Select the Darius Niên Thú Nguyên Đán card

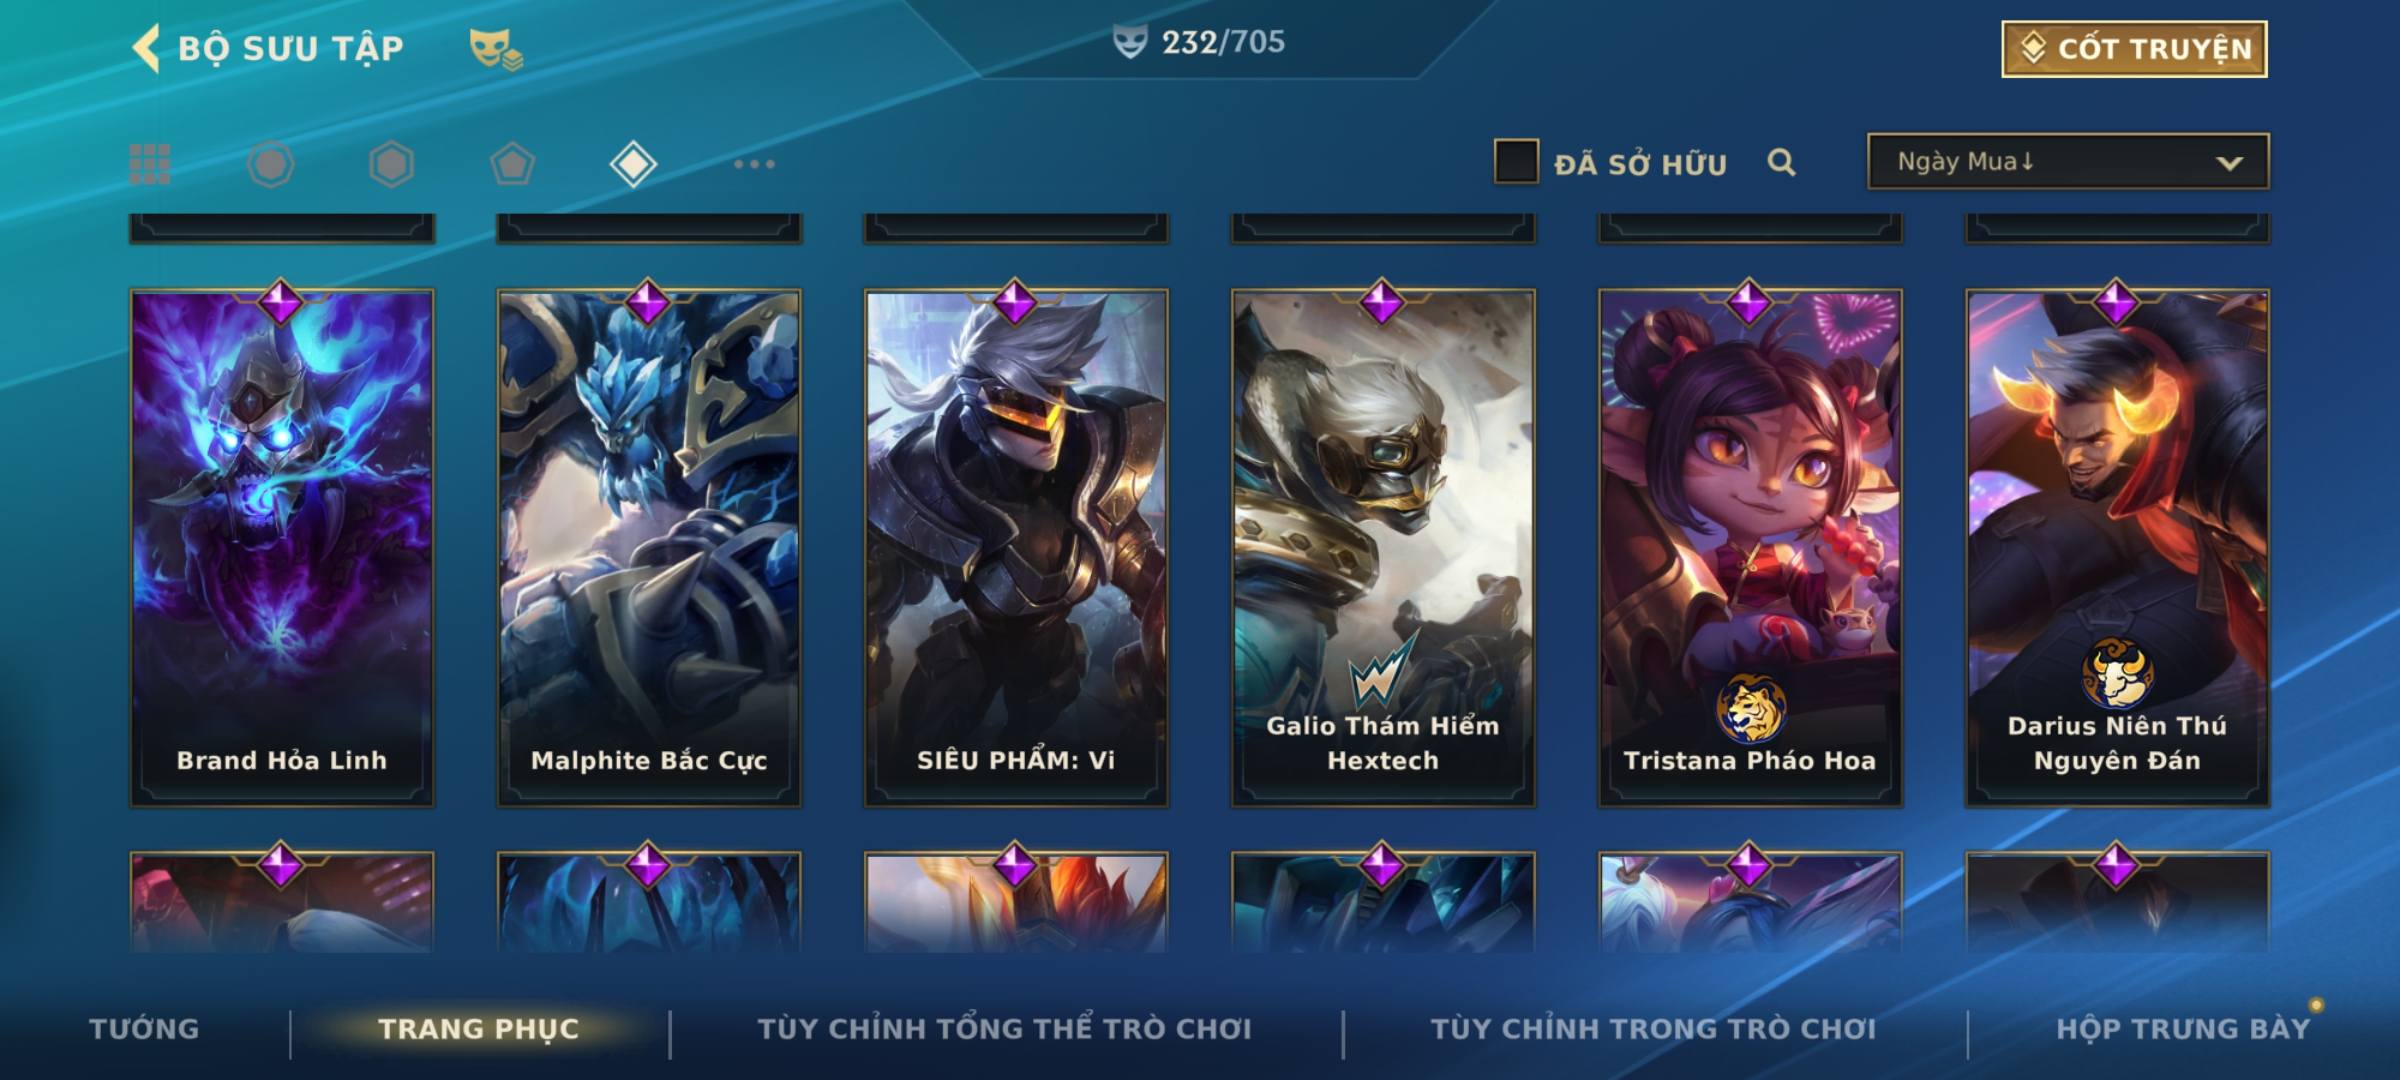point(2117,548)
